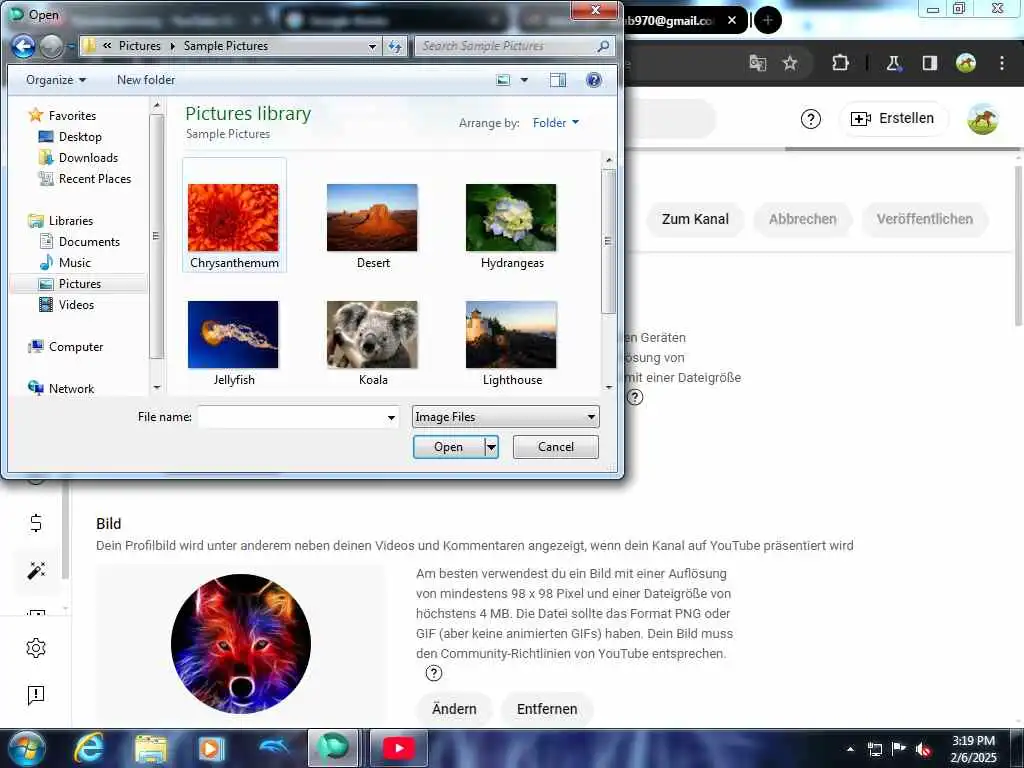Select the Koala picture thumbnail

point(372,336)
